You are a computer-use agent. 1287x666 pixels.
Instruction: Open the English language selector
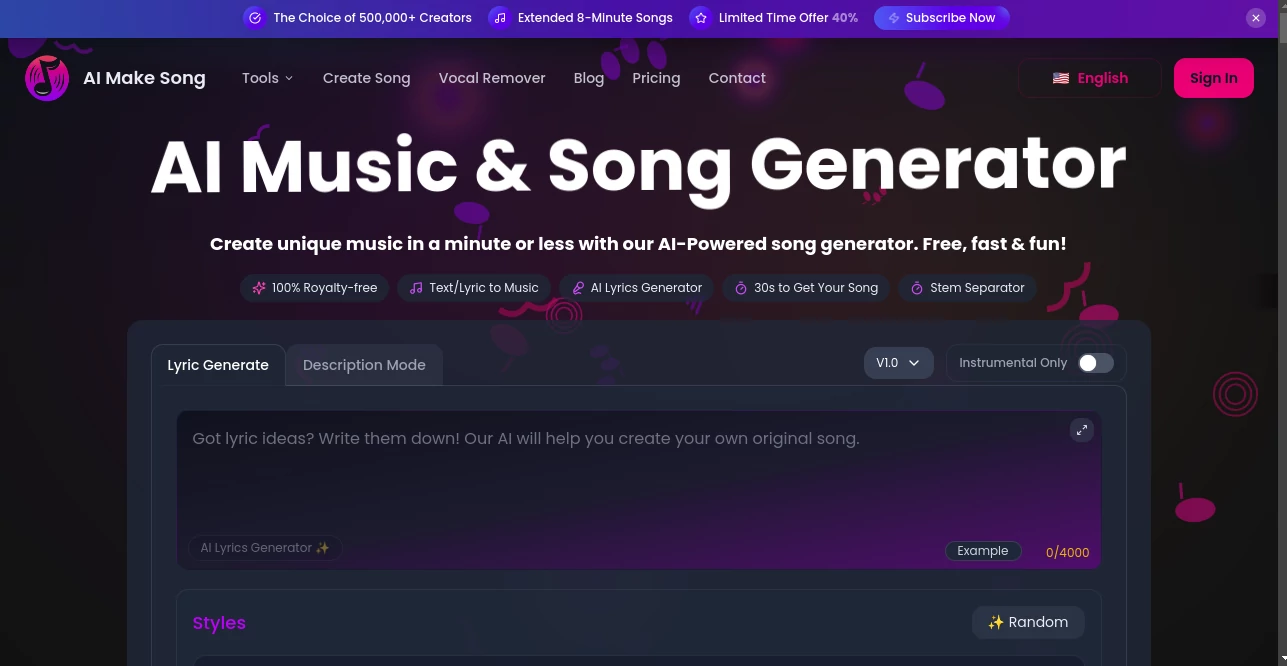(x=1089, y=77)
